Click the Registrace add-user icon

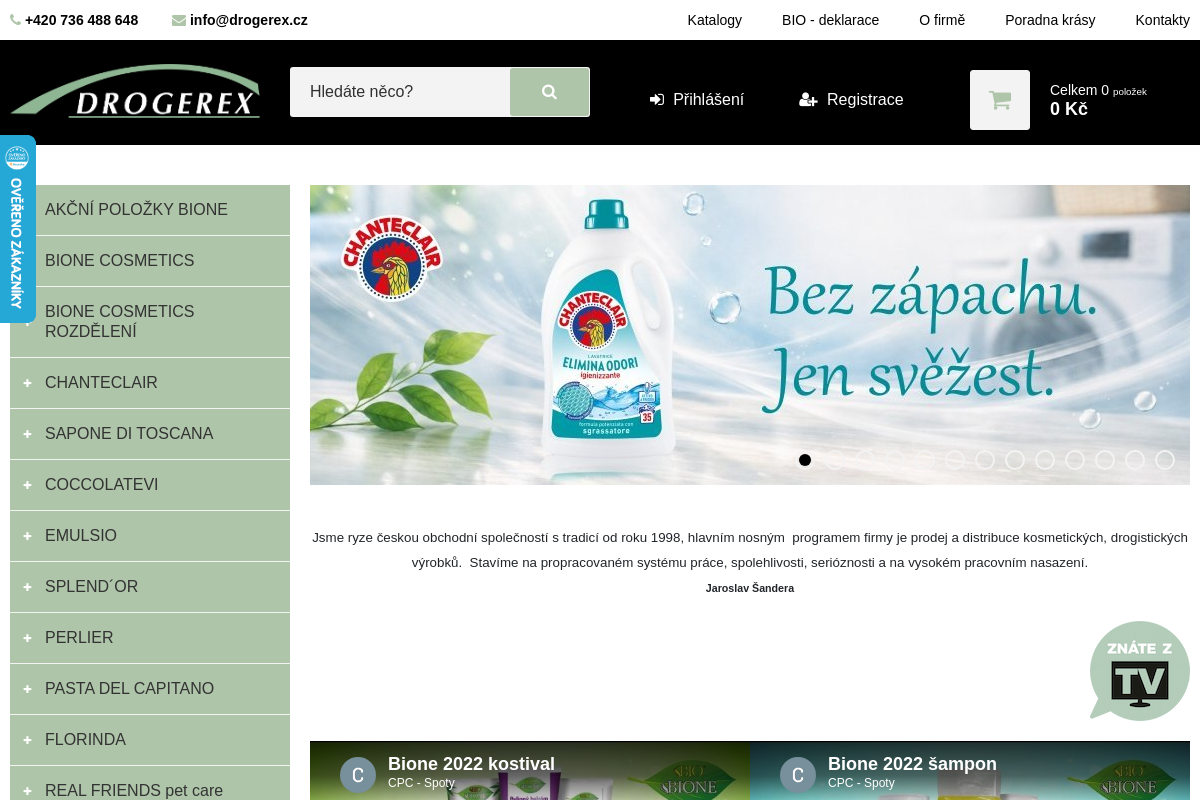808,100
